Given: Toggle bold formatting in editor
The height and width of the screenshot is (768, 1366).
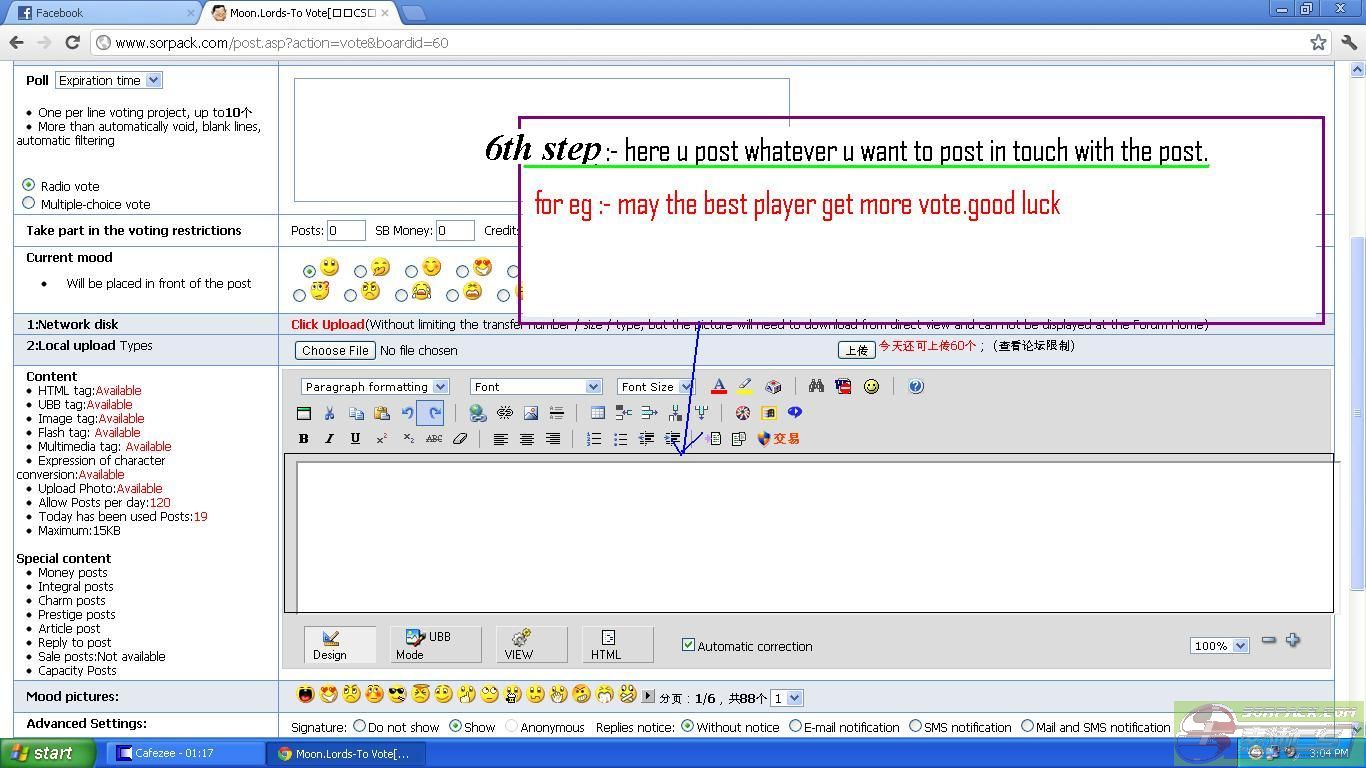Looking at the screenshot, I should click(x=303, y=439).
